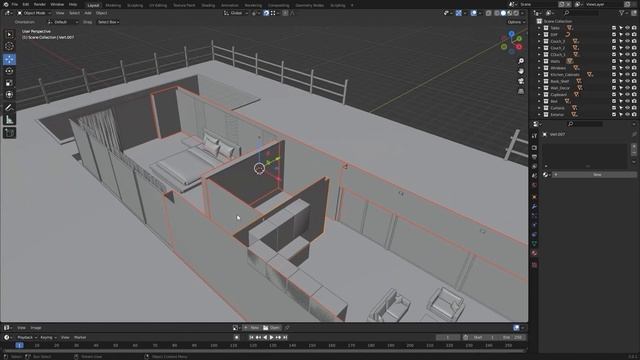Viewport: 640px width, 360px height.
Task: Open the File menu
Action: click(15, 4)
